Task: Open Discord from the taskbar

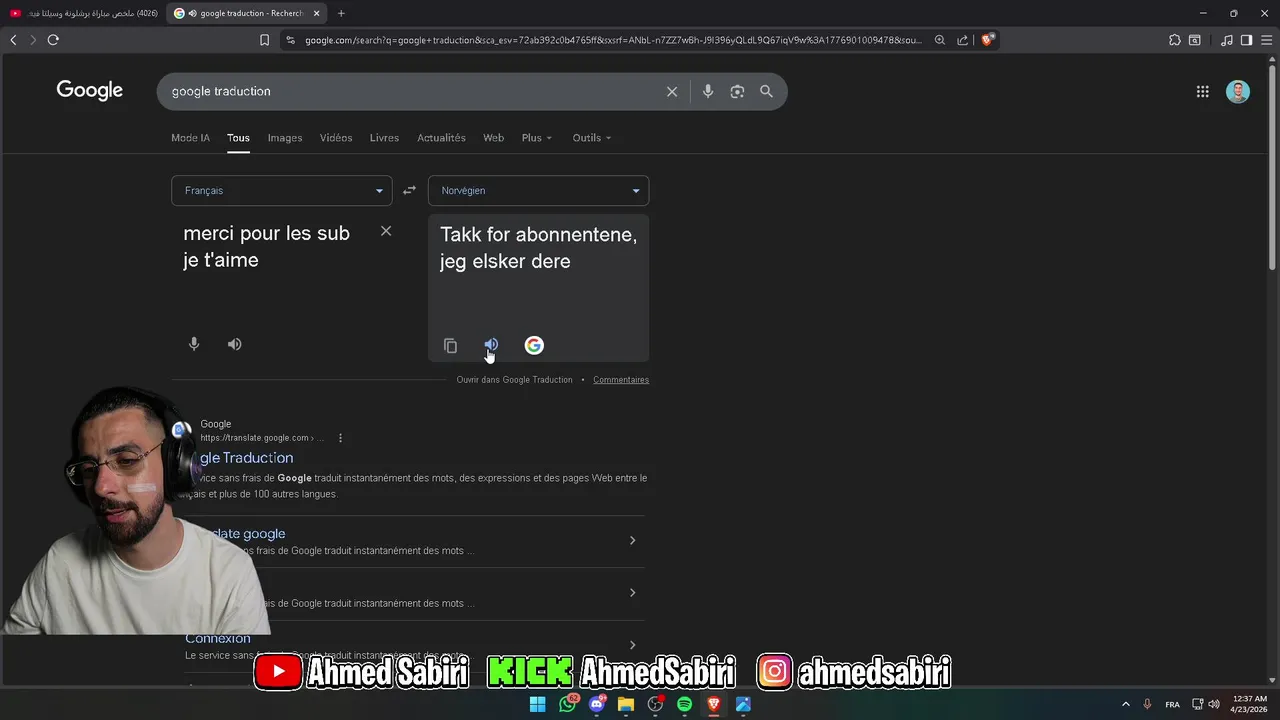Action: [x=597, y=704]
